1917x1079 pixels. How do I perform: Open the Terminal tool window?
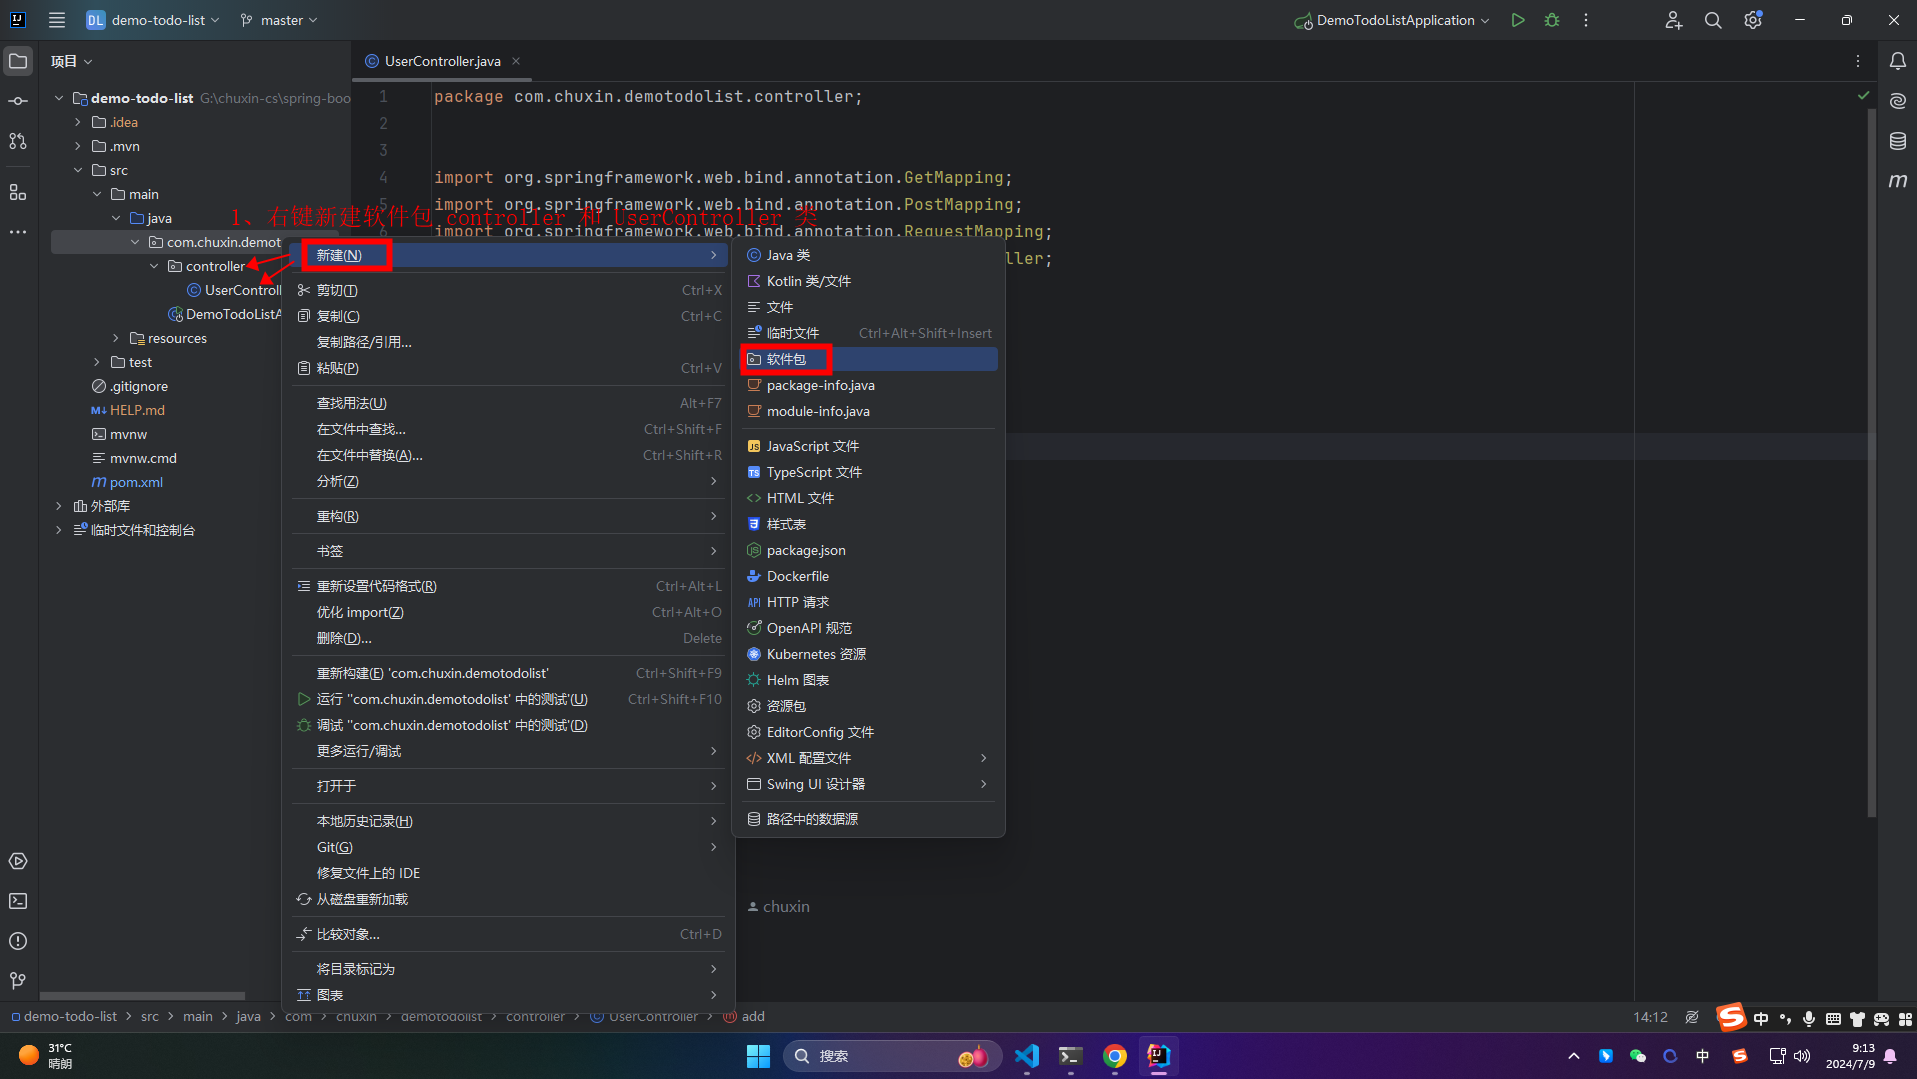click(x=18, y=901)
